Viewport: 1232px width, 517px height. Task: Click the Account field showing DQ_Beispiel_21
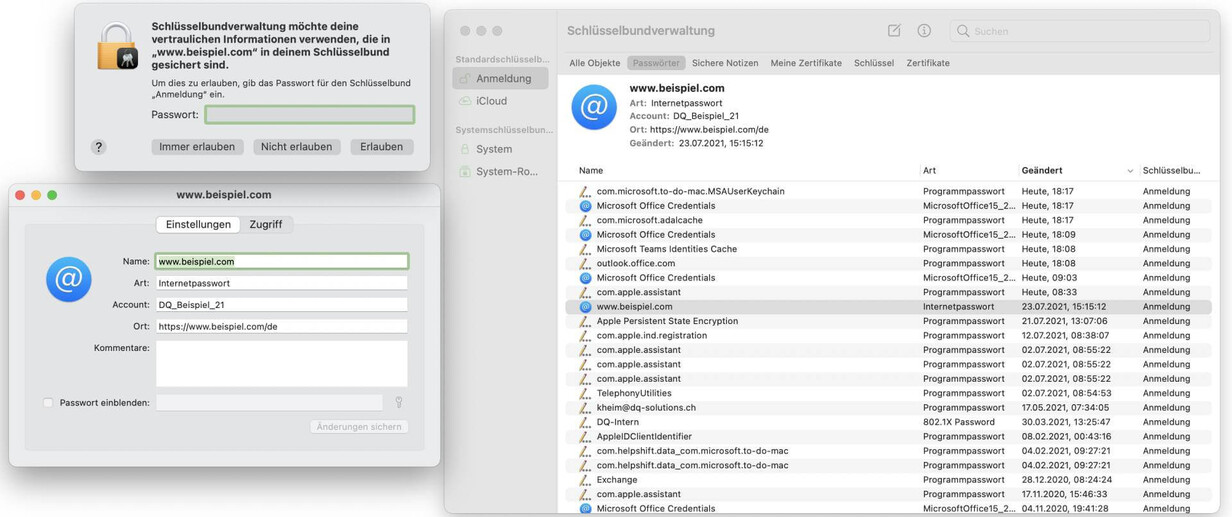point(281,305)
